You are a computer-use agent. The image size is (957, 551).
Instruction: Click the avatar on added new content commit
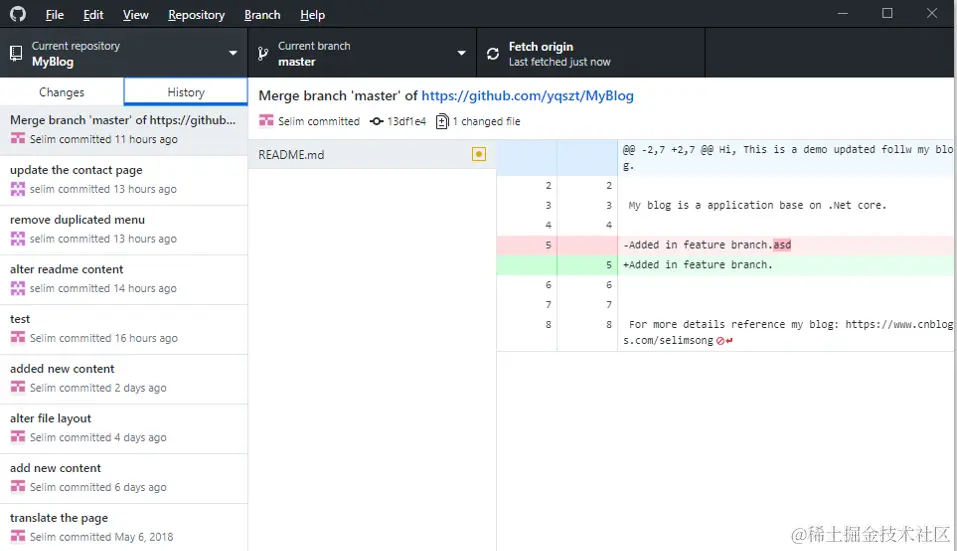18,387
